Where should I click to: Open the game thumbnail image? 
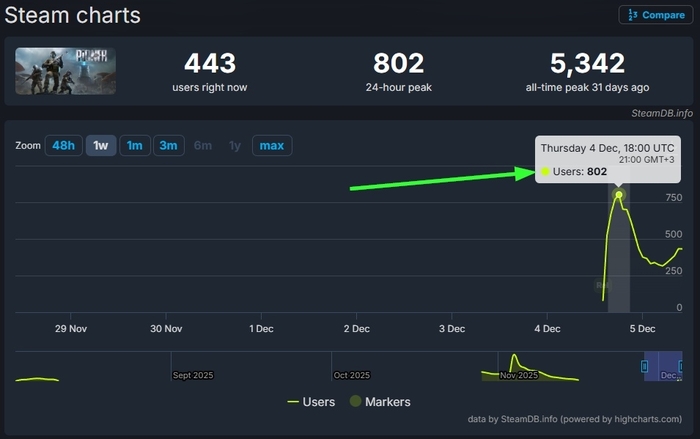coord(65,71)
